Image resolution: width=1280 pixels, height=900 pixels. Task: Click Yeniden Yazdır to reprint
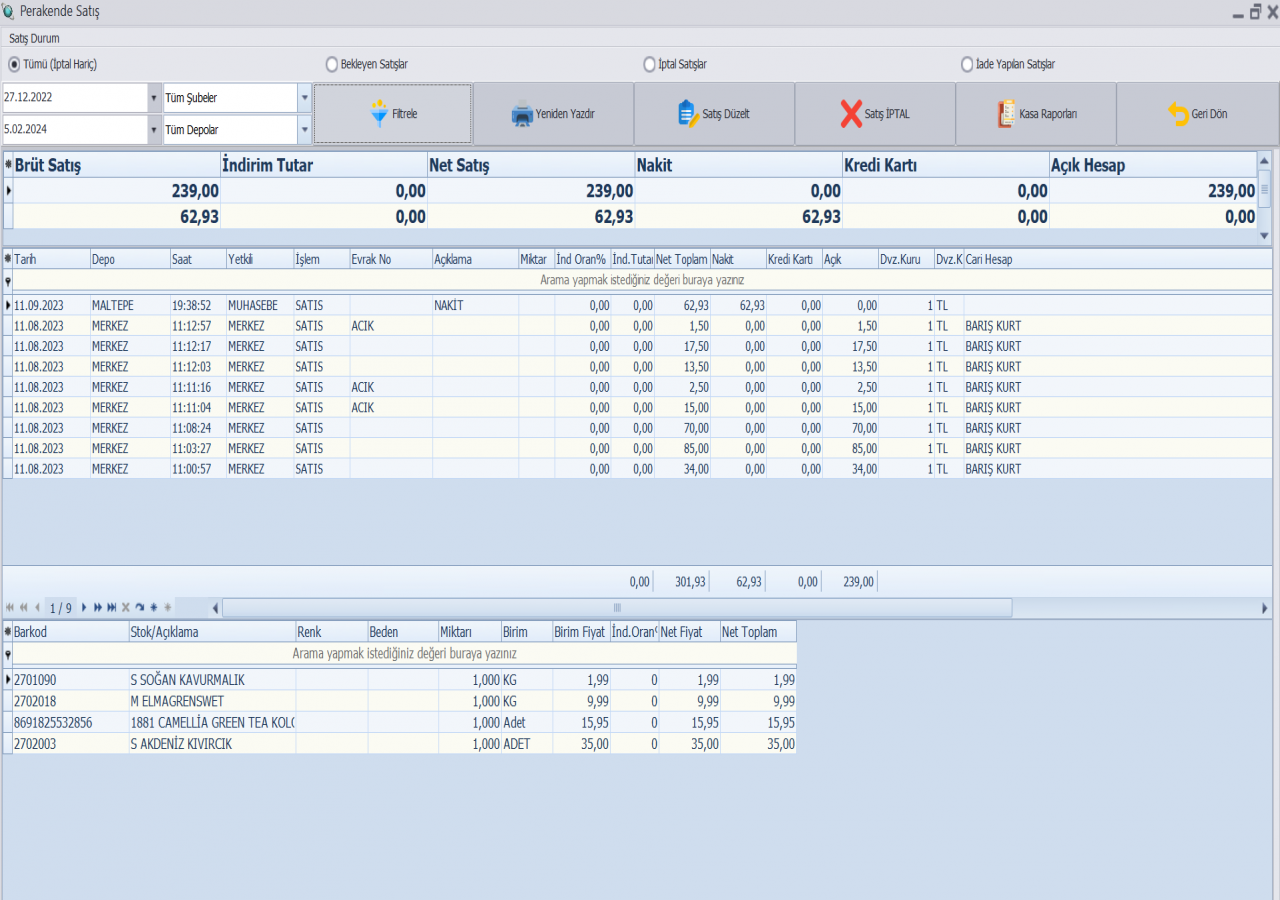click(x=554, y=114)
